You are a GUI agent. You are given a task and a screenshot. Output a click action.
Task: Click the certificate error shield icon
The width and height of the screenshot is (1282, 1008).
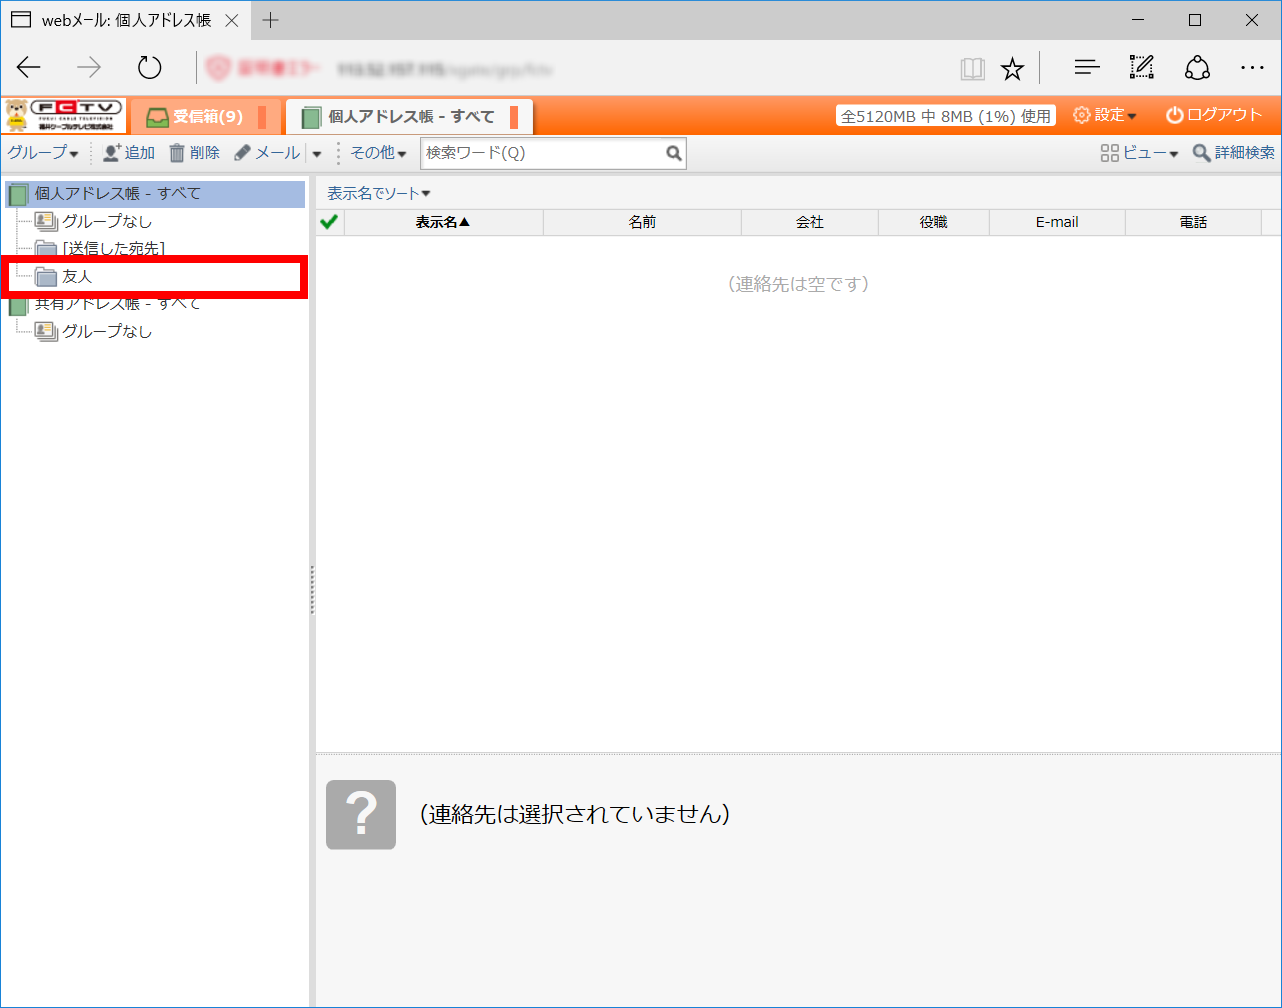tap(218, 68)
